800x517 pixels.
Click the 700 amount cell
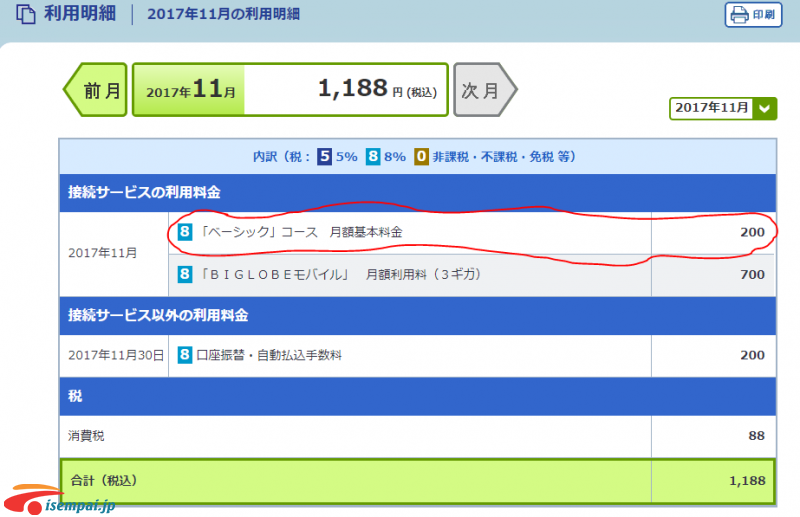pyautogui.click(x=713, y=275)
